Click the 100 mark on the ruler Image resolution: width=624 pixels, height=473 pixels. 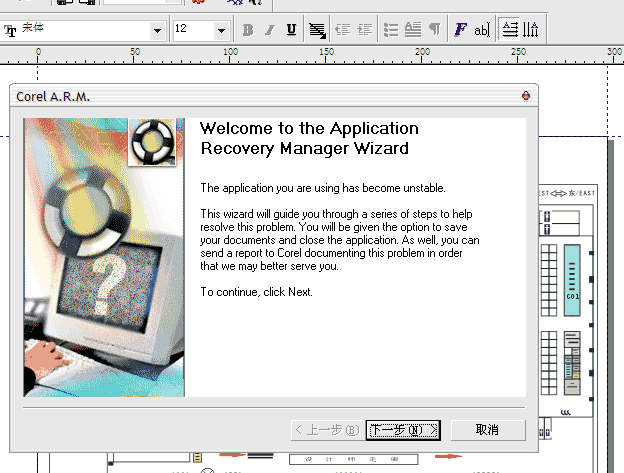[230, 52]
